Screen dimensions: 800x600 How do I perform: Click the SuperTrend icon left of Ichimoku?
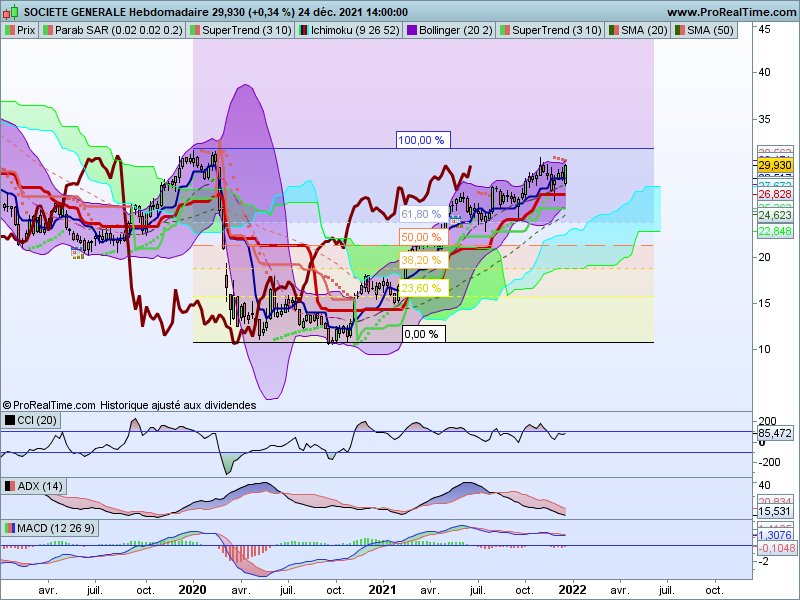click(195, 31)
